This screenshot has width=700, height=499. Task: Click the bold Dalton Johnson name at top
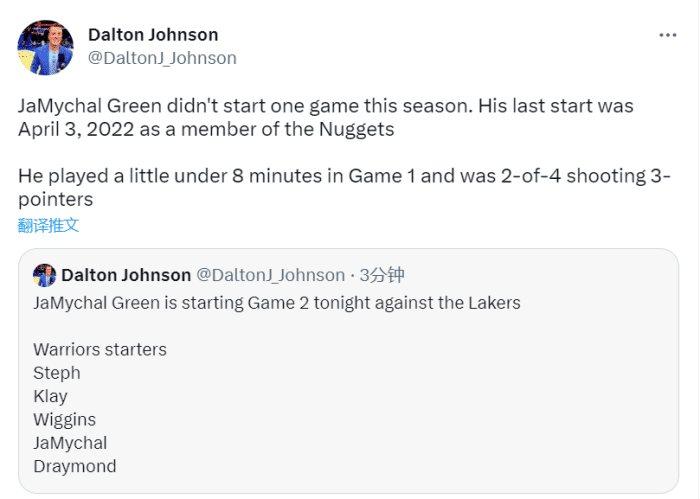click(x=153, y=35)
